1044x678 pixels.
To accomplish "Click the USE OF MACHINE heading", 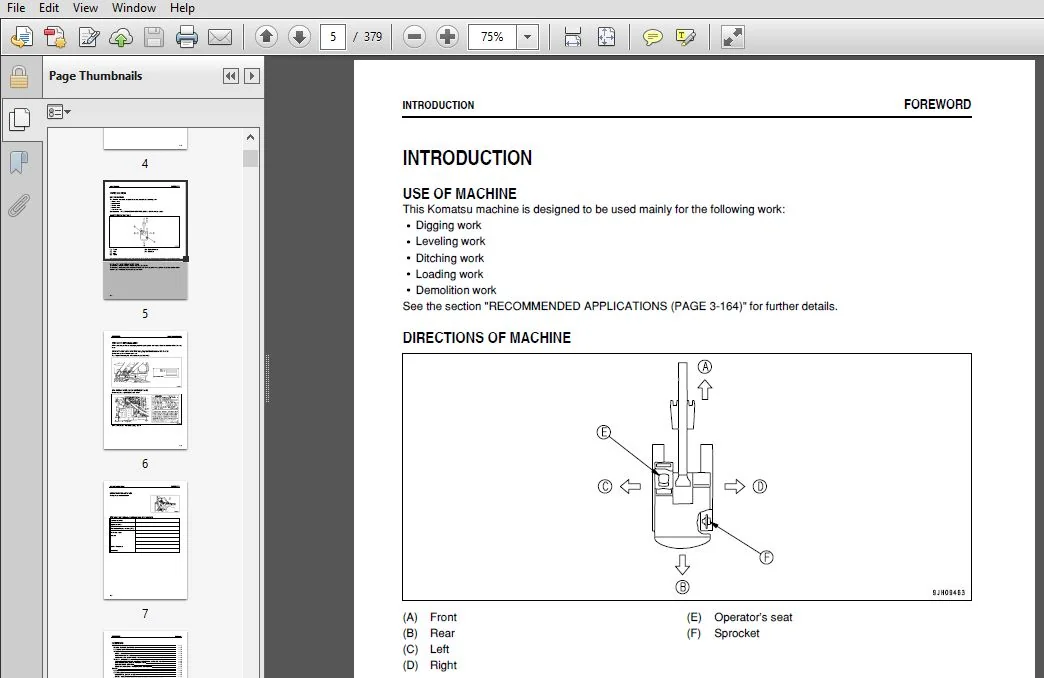I will coord(459,194).
